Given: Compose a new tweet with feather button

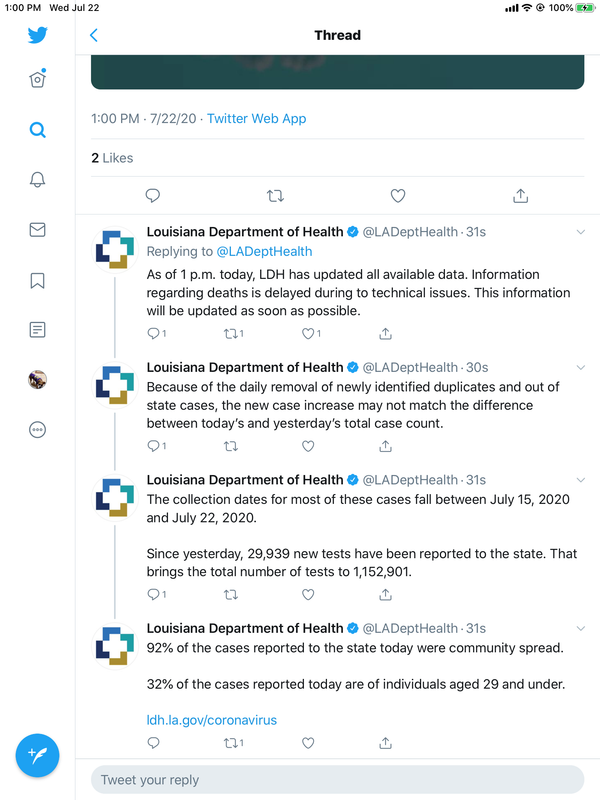Looking at the screenshot, I should pyautogui.click(x=37, y=755).
